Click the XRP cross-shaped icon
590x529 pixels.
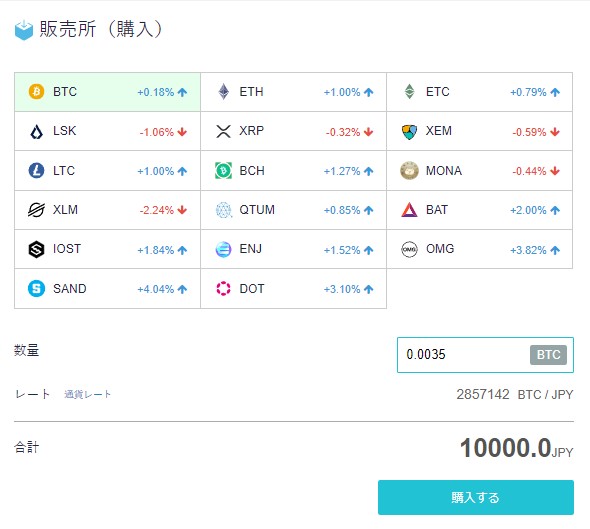pyautogui.click(x=224, y=131)
